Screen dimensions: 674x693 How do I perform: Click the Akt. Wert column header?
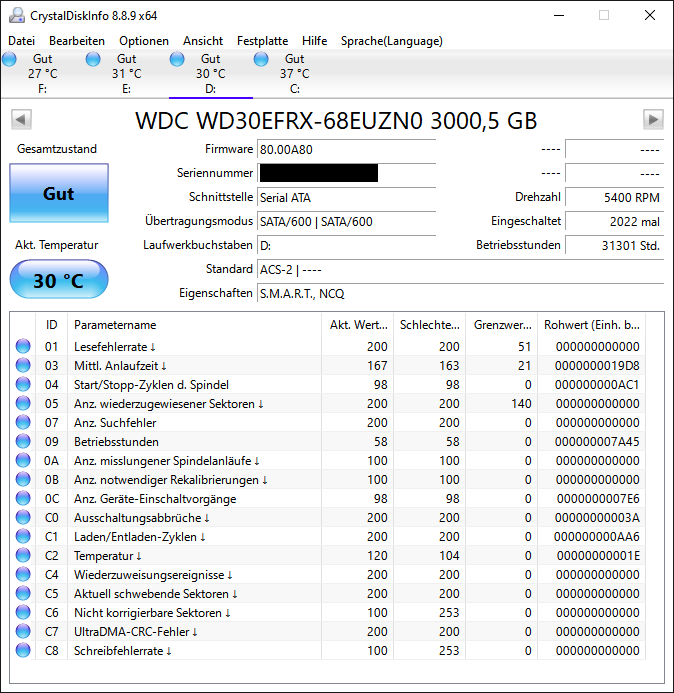(358, 325)
